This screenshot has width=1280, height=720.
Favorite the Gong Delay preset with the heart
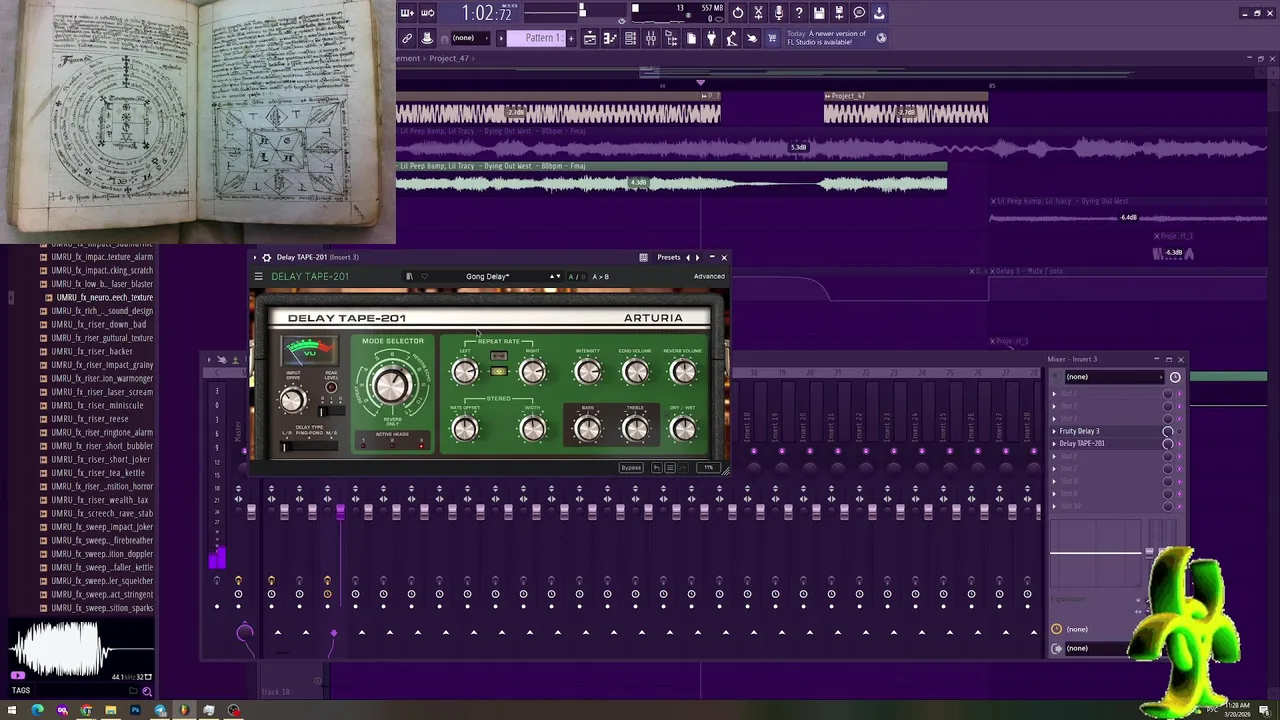(x=424, y=276)
